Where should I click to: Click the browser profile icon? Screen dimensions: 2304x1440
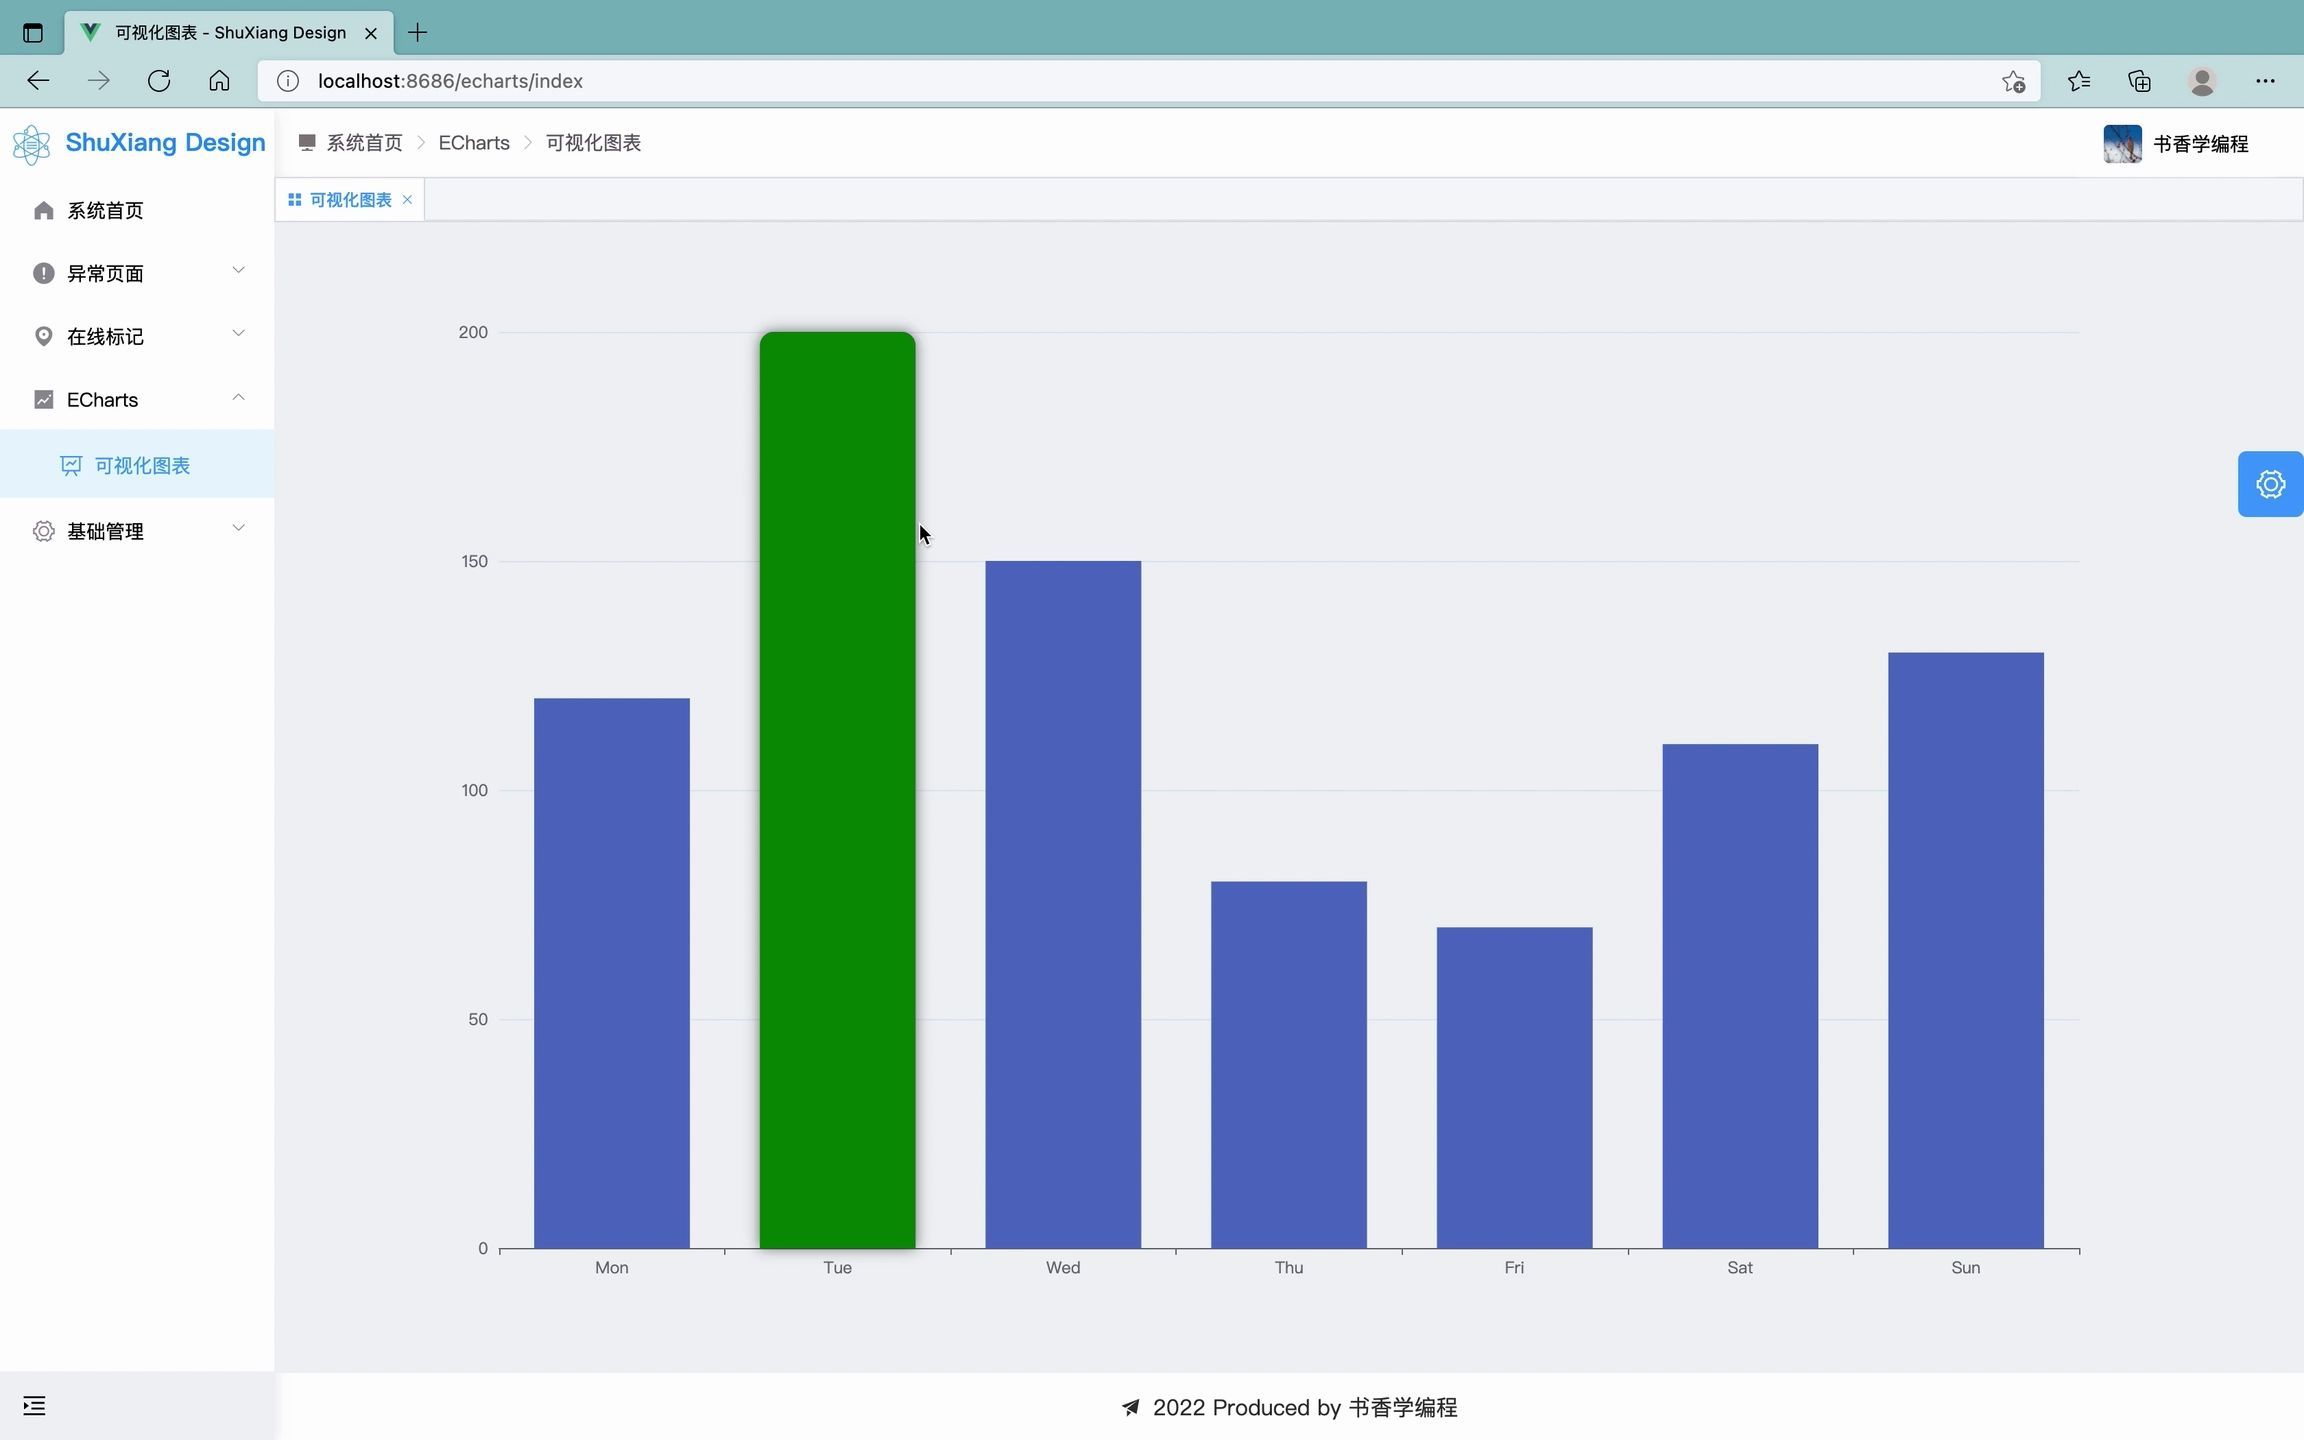[2202, 81]
